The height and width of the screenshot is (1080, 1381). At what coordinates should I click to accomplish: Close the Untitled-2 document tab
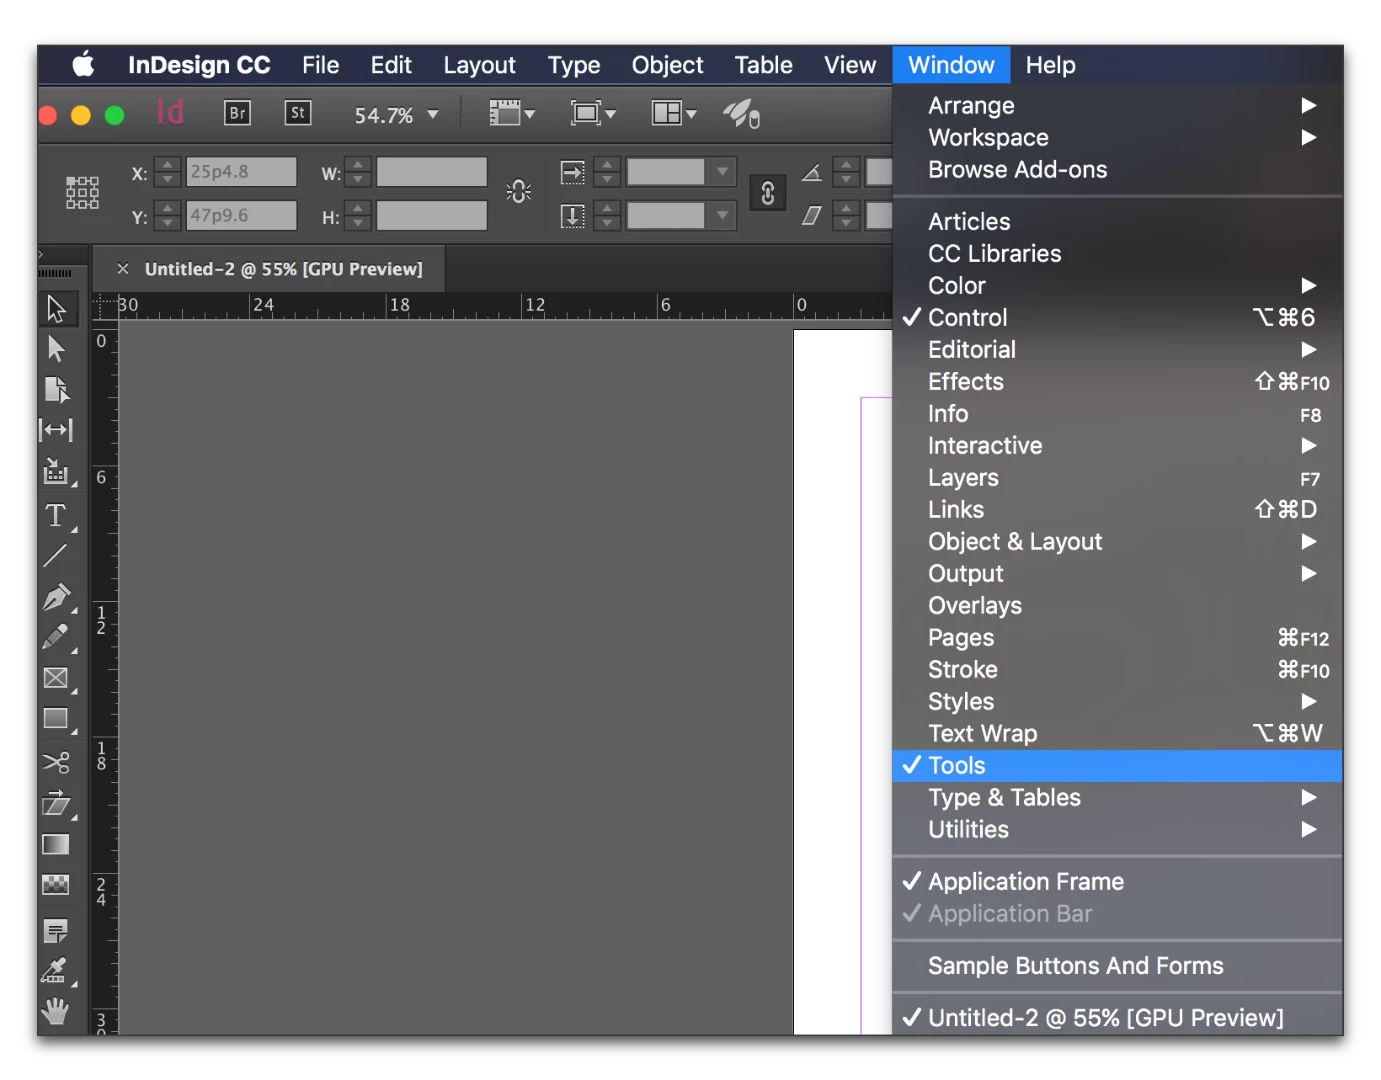tap(123, 269)
